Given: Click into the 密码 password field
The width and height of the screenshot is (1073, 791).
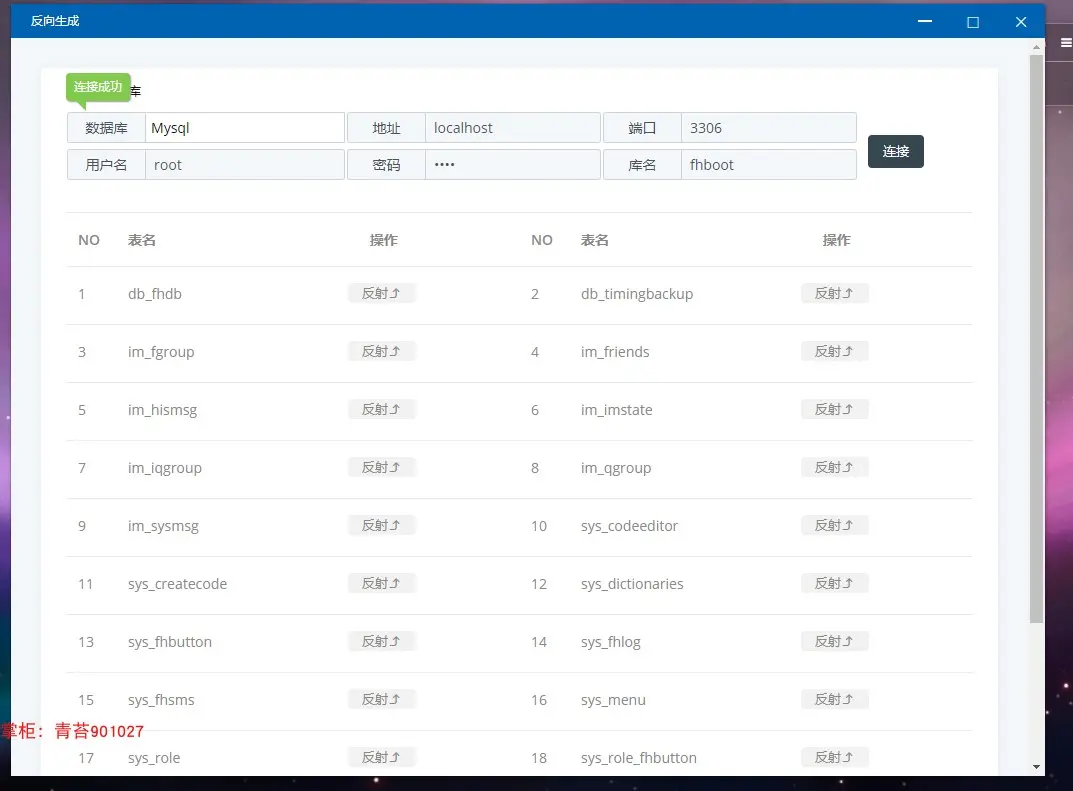Looking at the screenshot, I should [513, 165].
